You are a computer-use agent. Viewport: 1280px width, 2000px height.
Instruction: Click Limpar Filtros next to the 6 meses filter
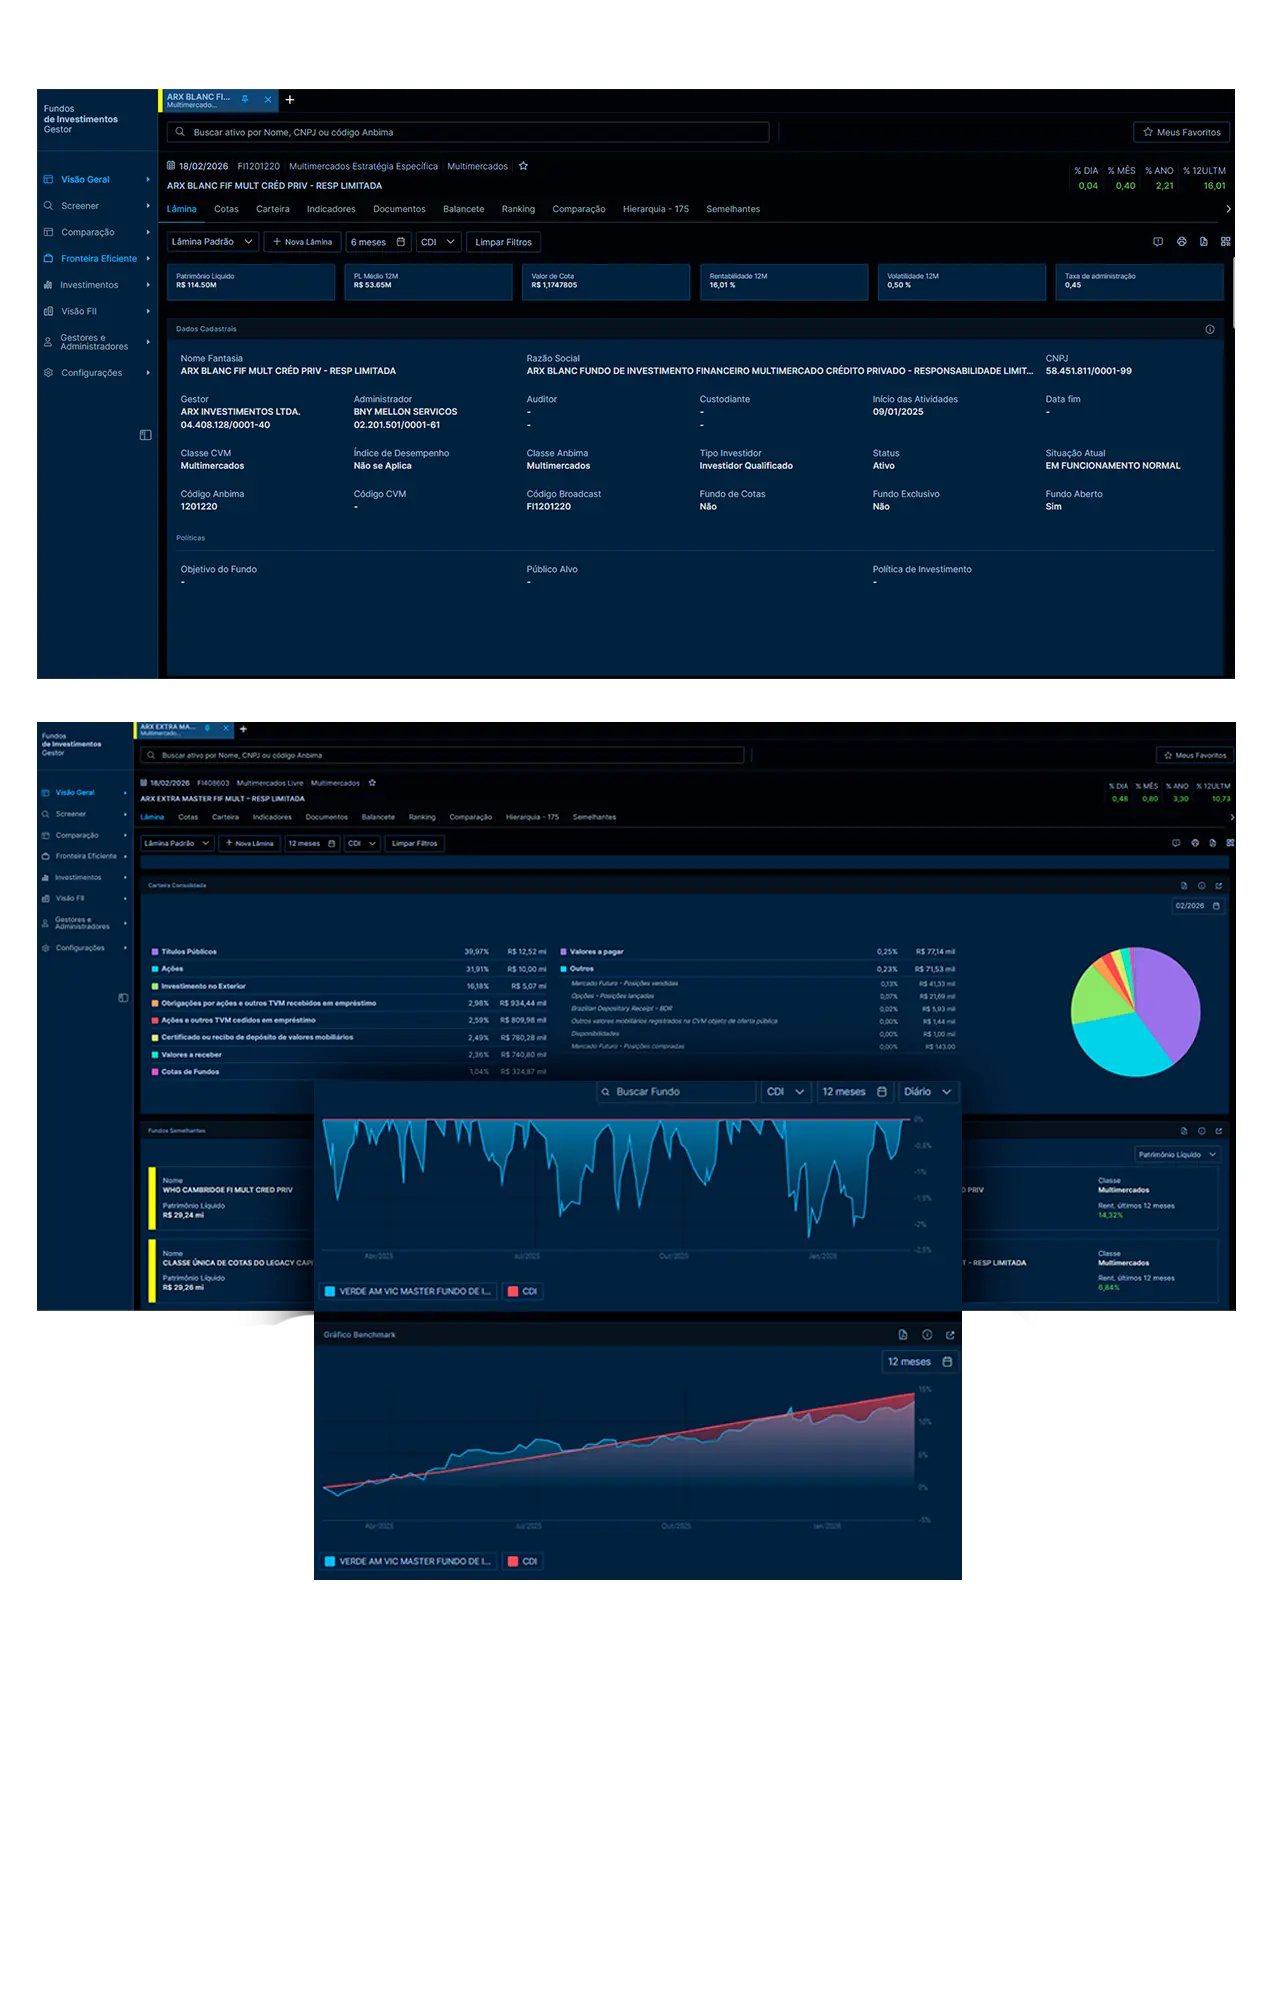[x=503, y=242]
